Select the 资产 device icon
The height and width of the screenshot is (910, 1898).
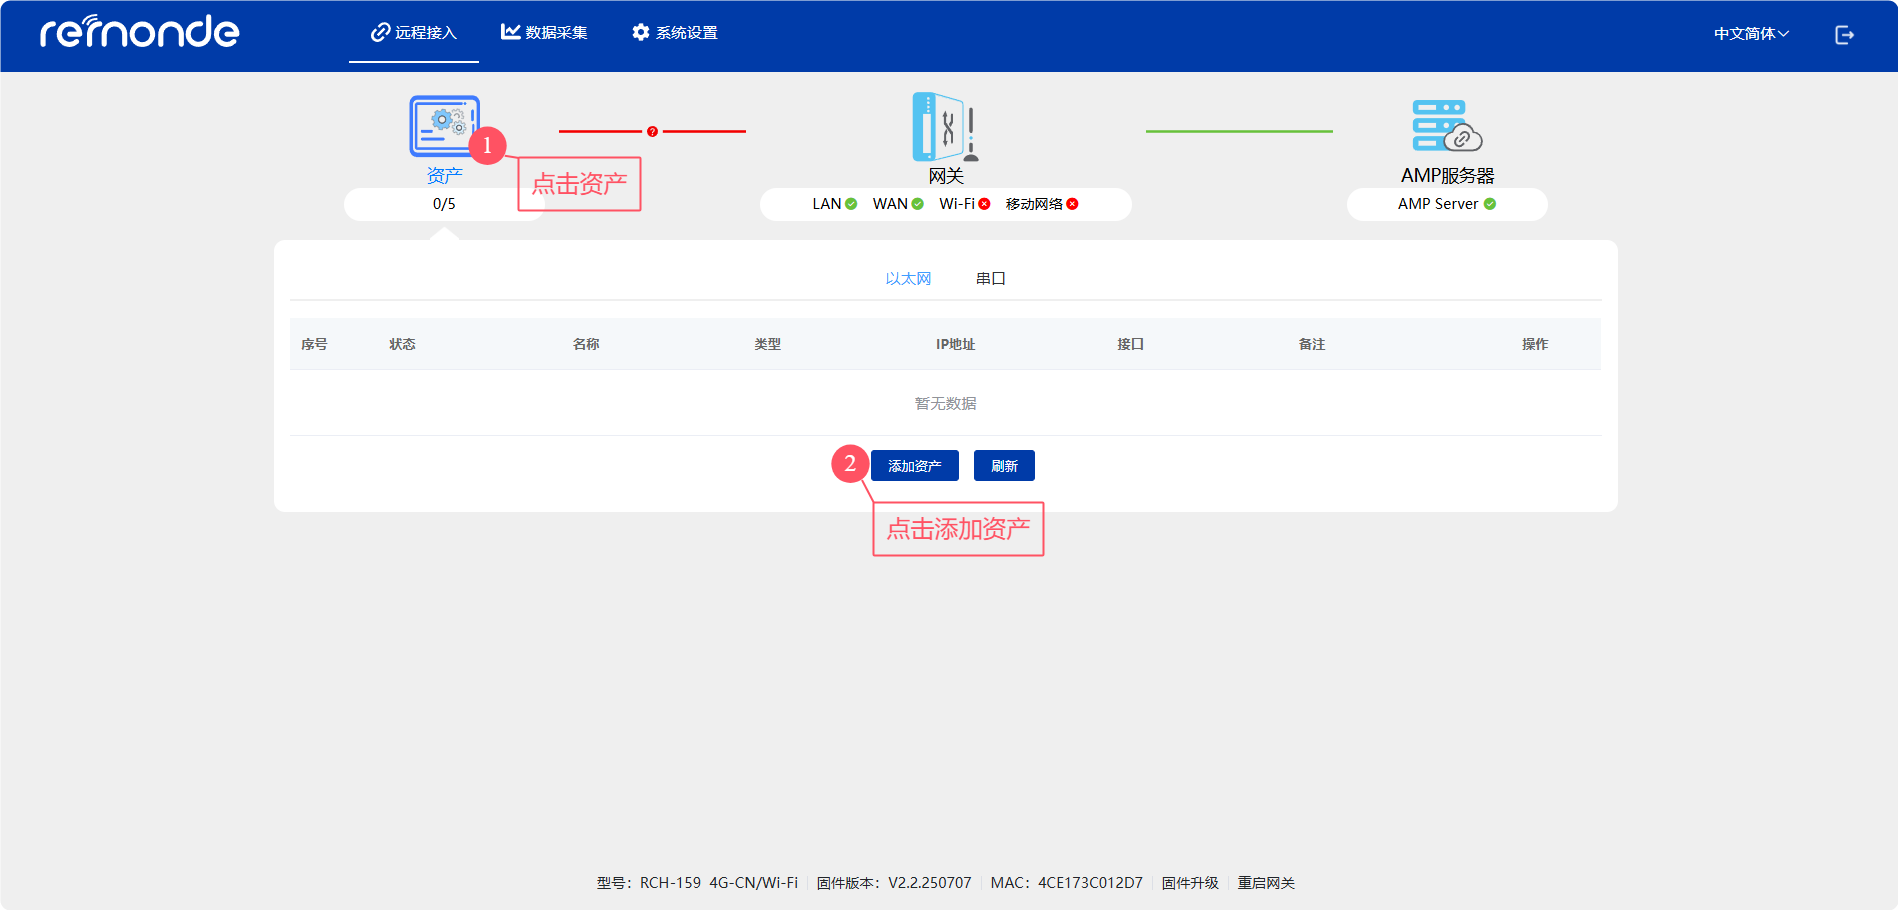click(x=444, y=126)
